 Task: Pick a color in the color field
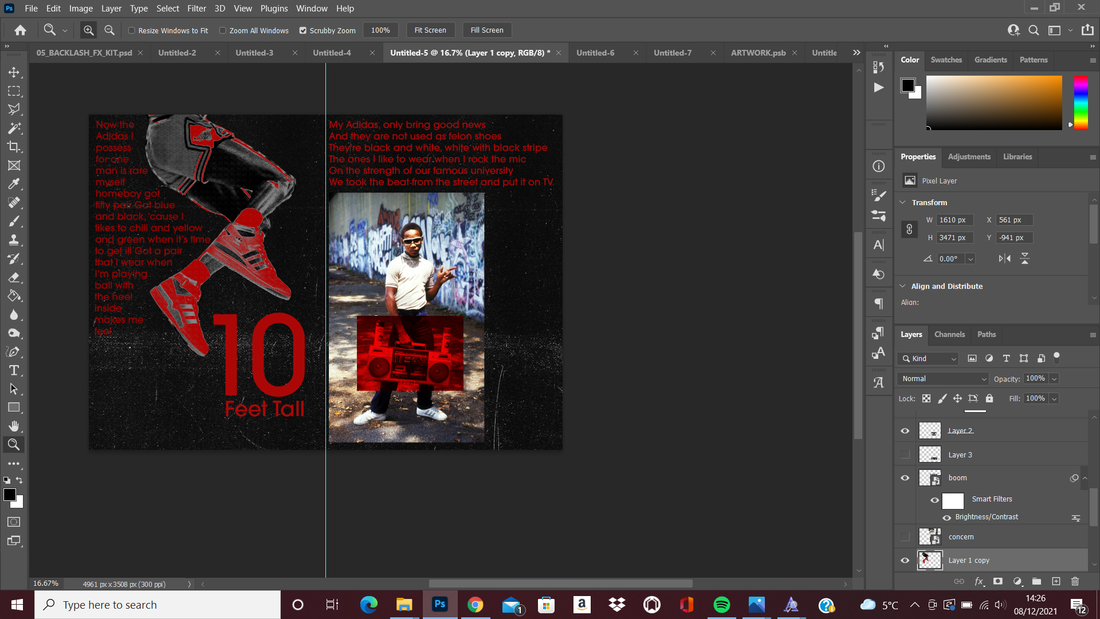point(994,102)
